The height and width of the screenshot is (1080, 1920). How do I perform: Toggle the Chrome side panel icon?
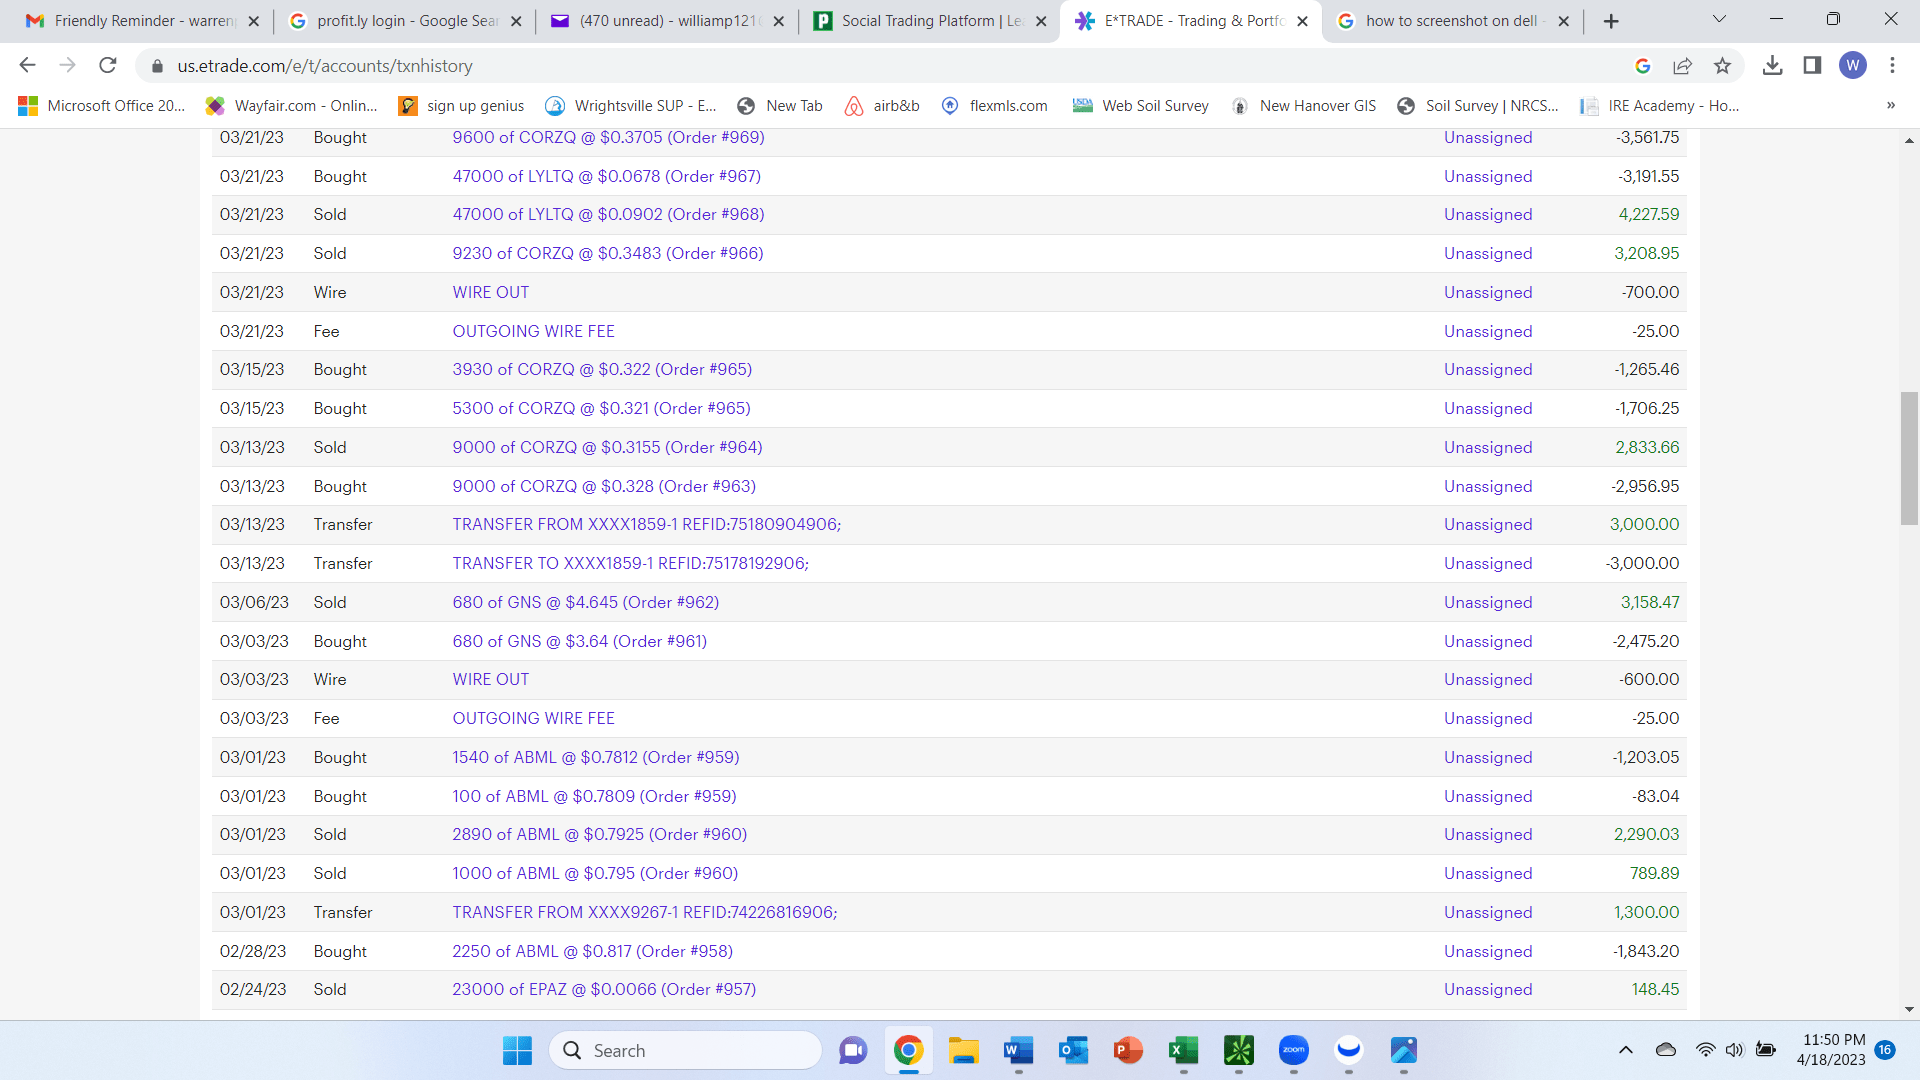tap(1812, 65)
